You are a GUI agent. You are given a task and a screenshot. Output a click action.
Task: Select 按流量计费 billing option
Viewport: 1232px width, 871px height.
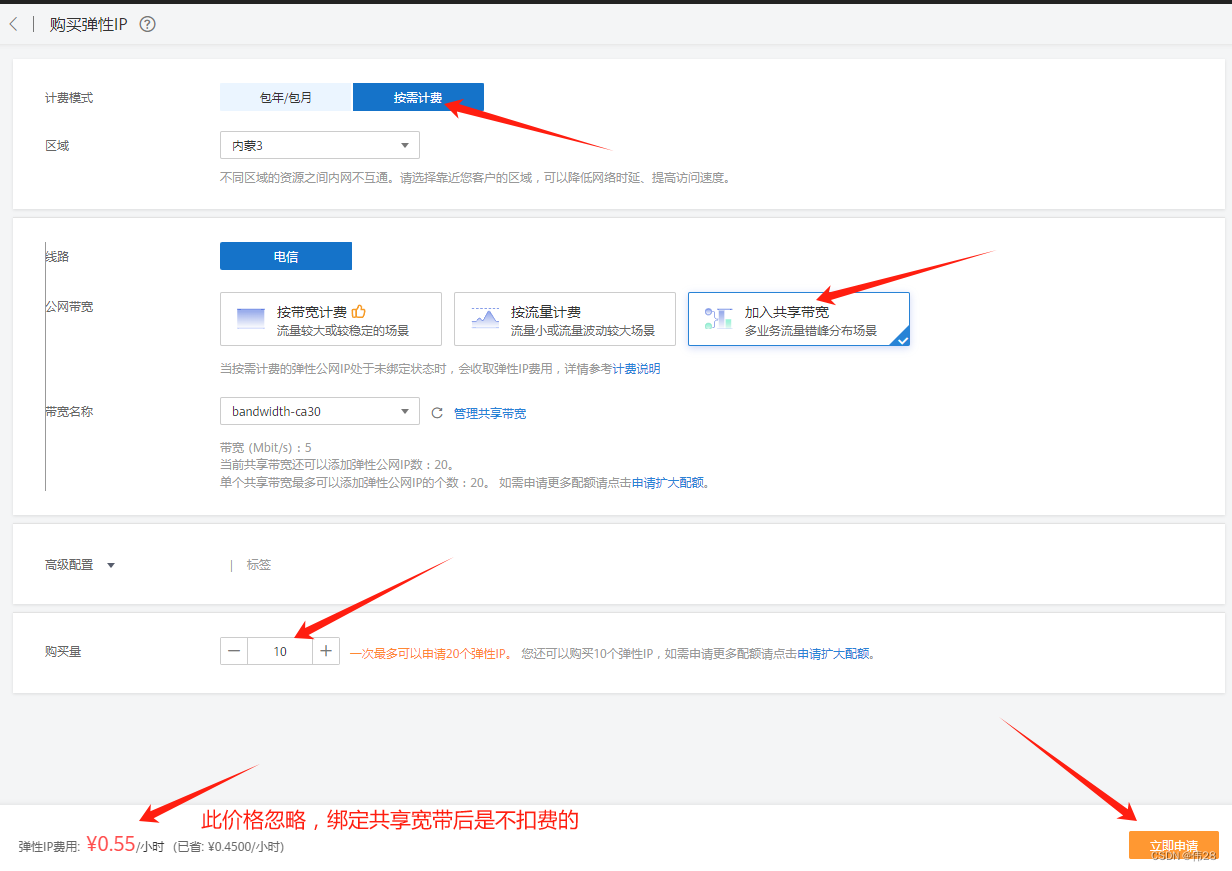565,318
